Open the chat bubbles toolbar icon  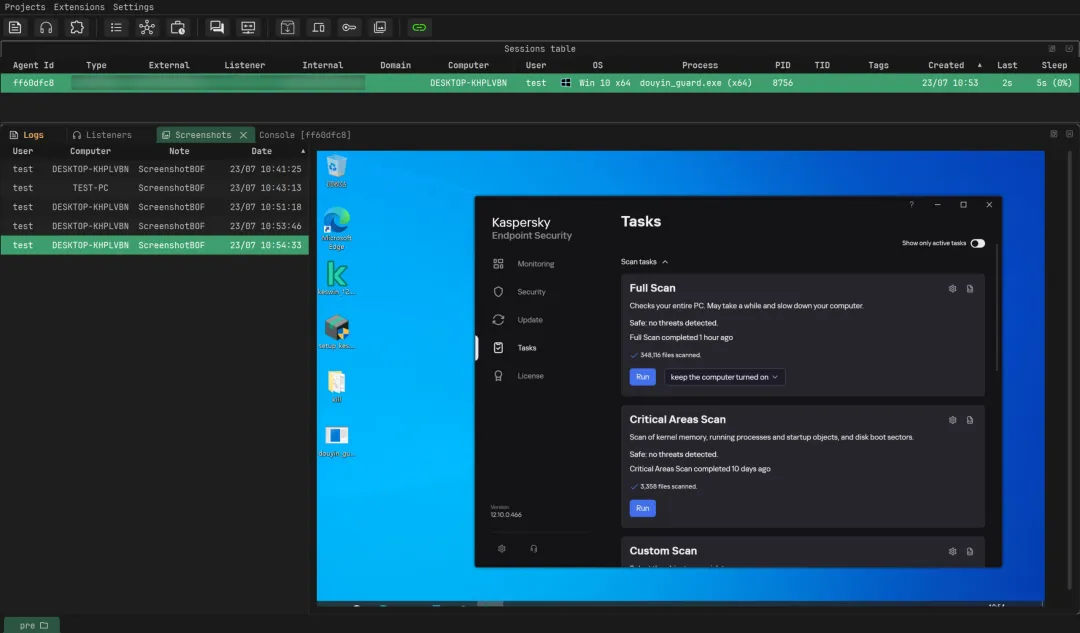[x=217, y=28]
